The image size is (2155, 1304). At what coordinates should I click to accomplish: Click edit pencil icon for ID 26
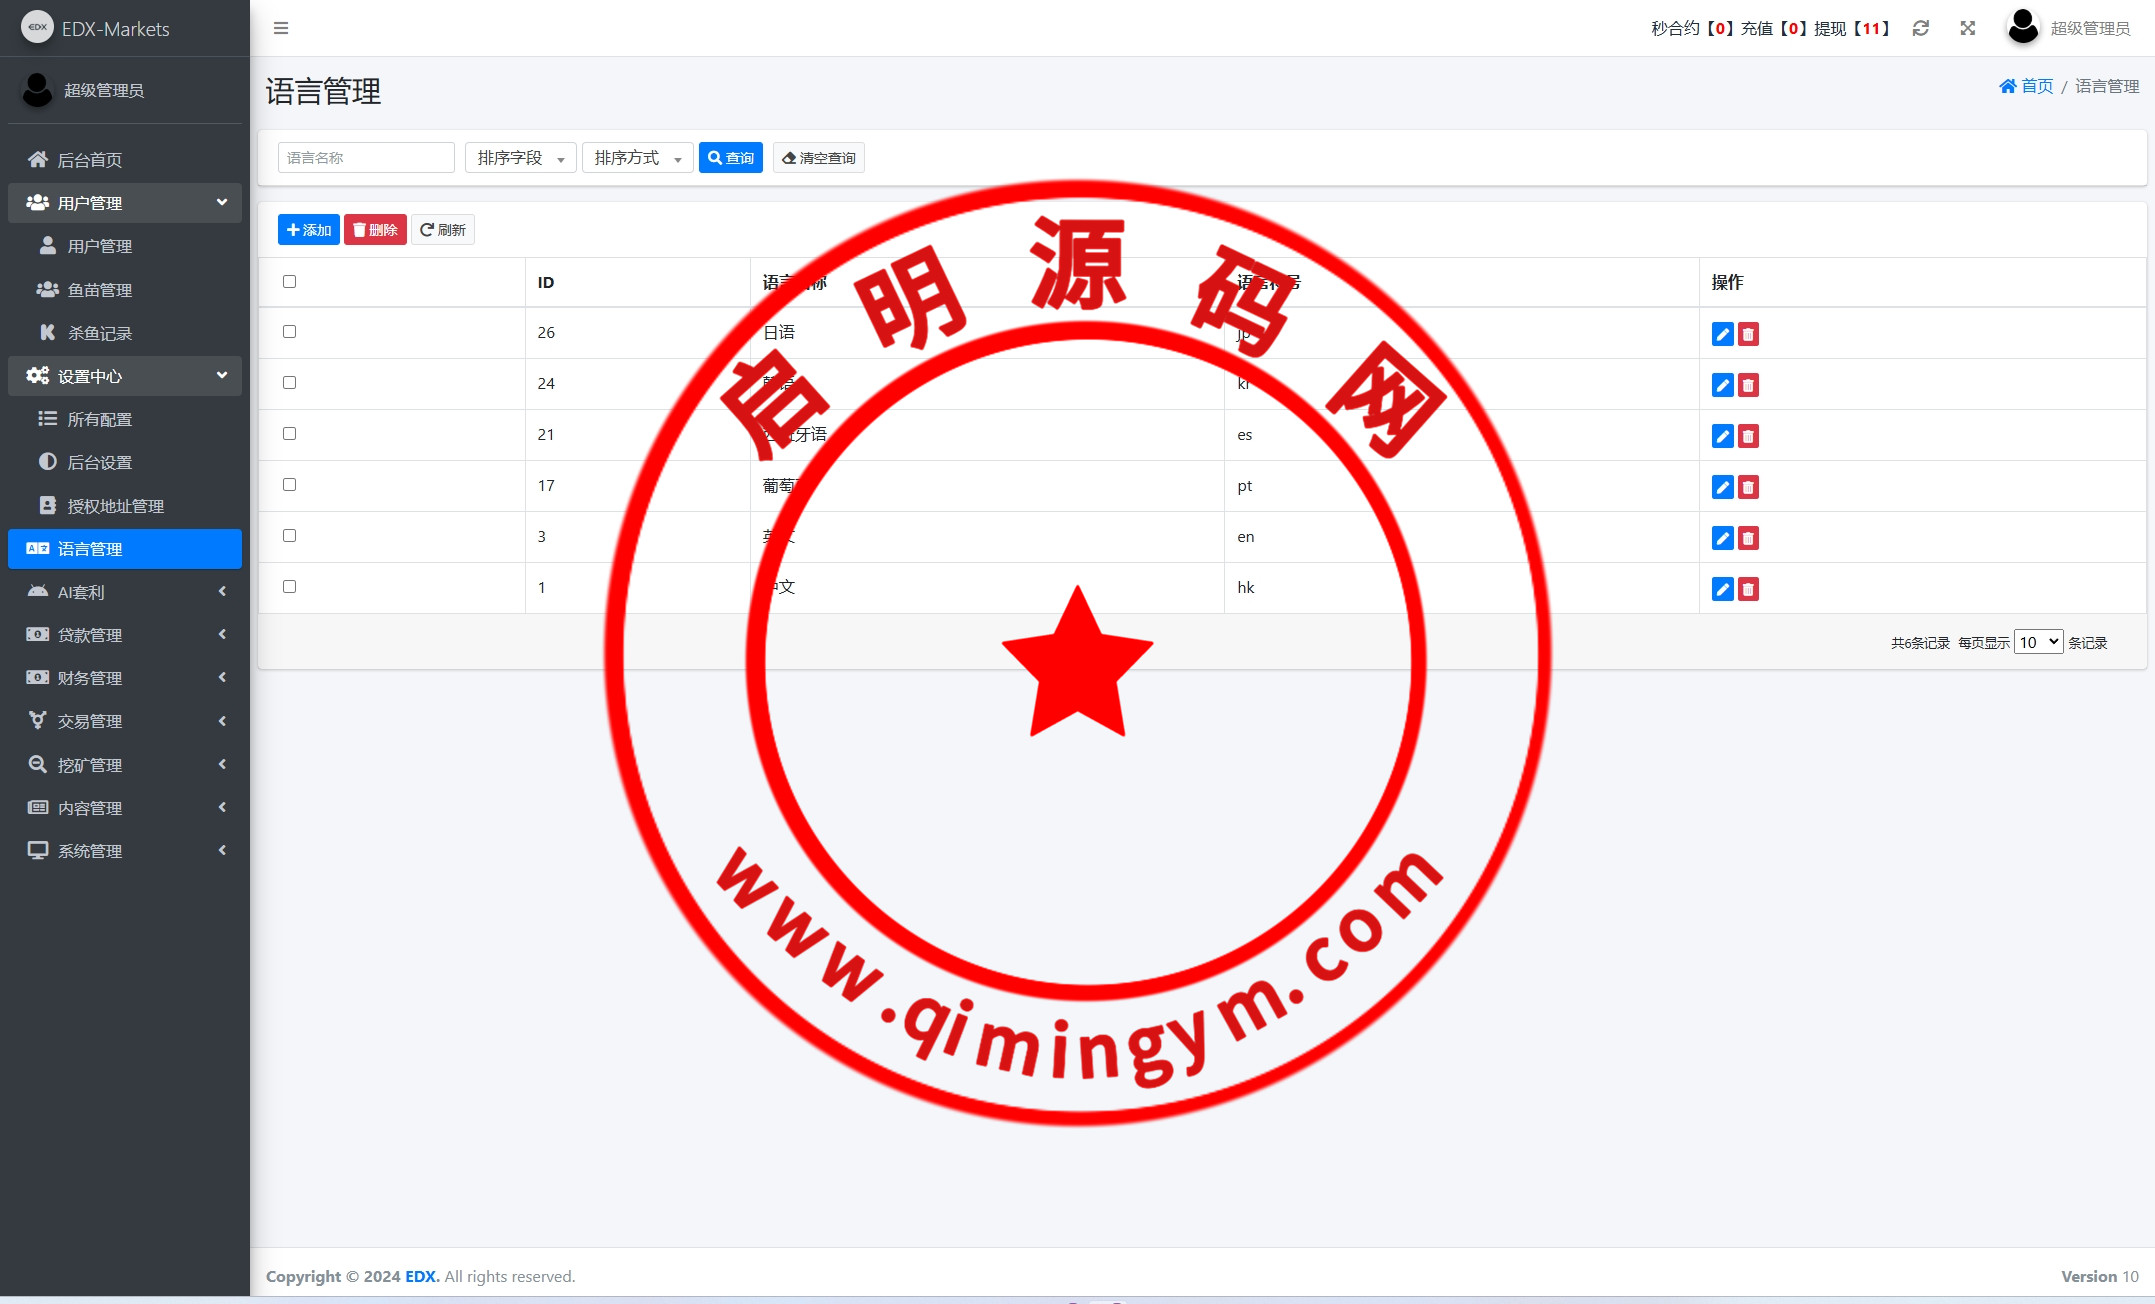click(1722, 334)
